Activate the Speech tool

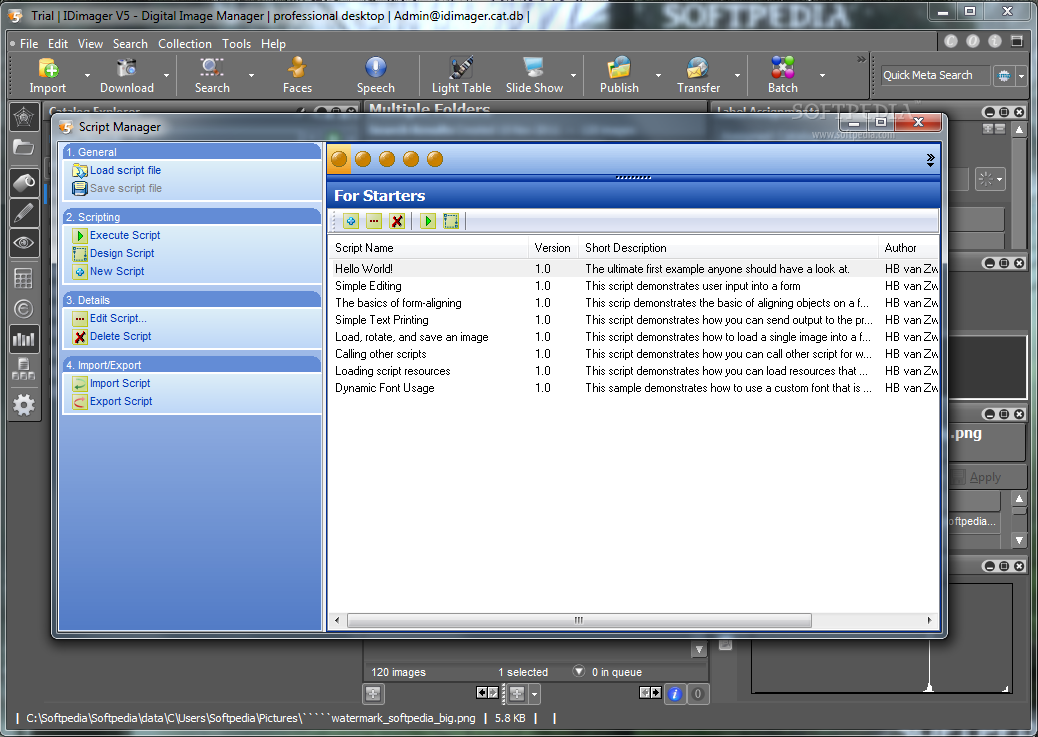pos(375,75)
